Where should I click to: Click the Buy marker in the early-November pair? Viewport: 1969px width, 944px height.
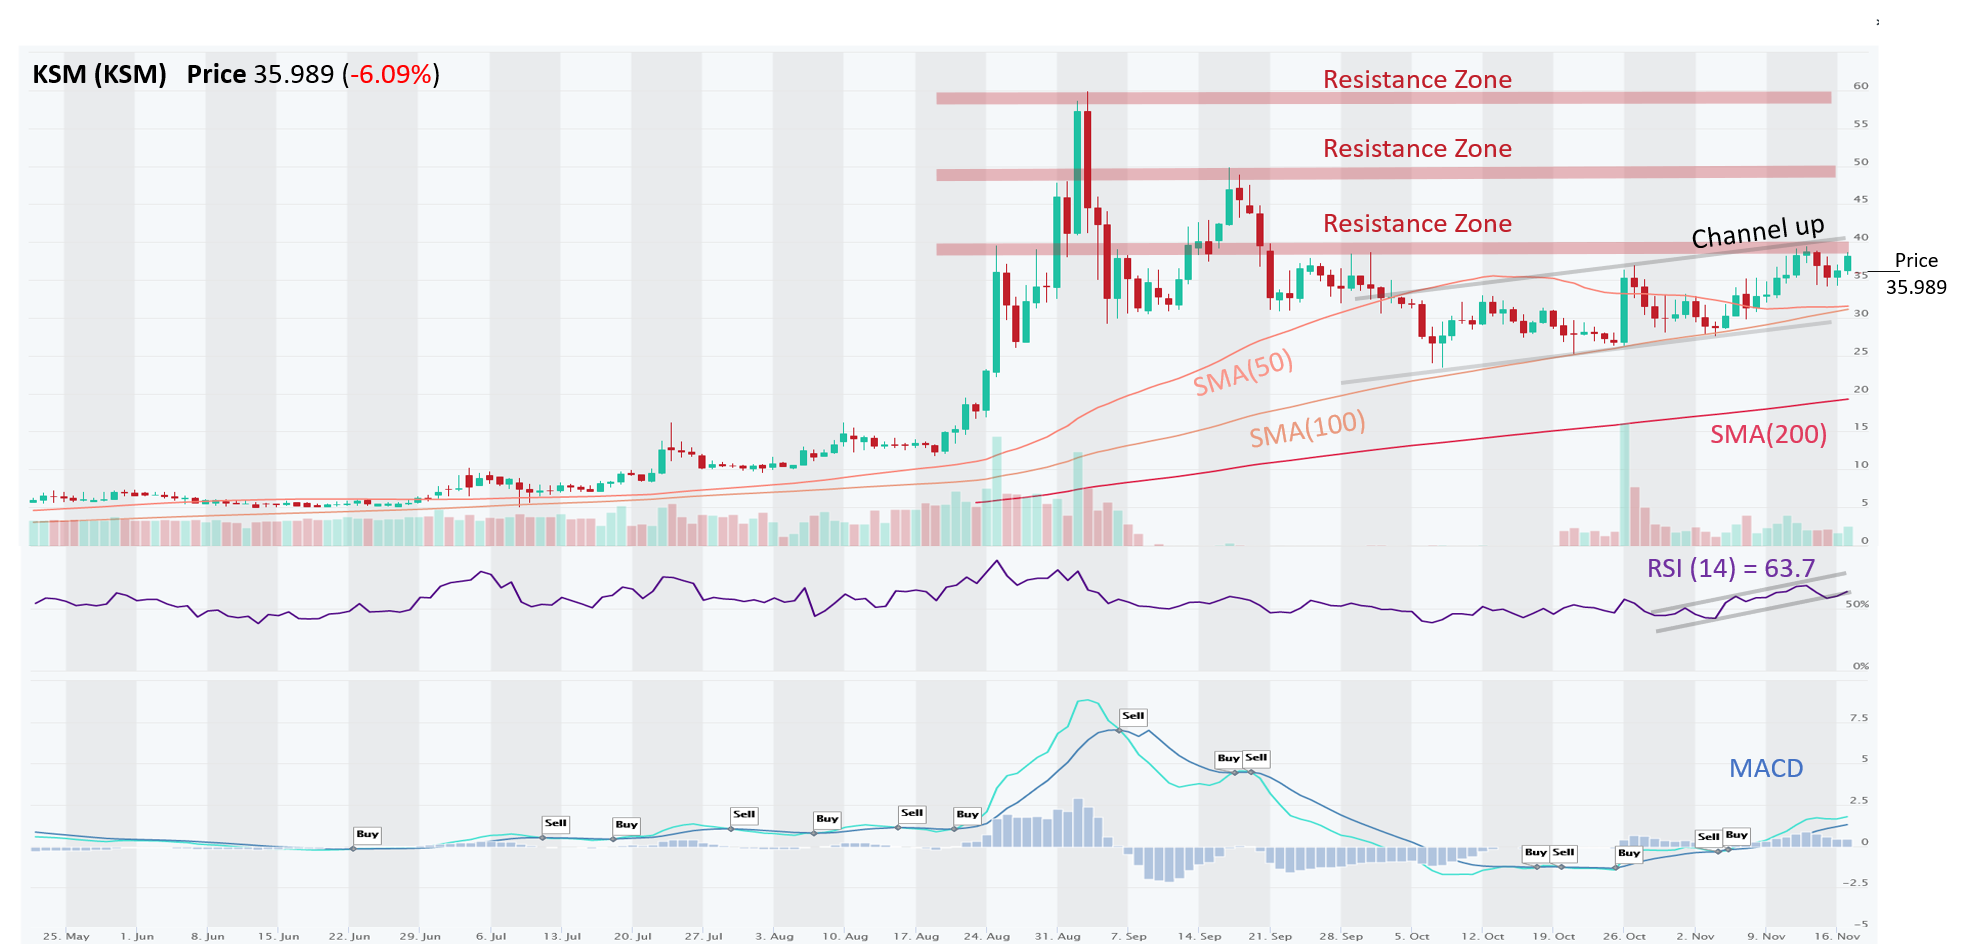[1736, 835]
